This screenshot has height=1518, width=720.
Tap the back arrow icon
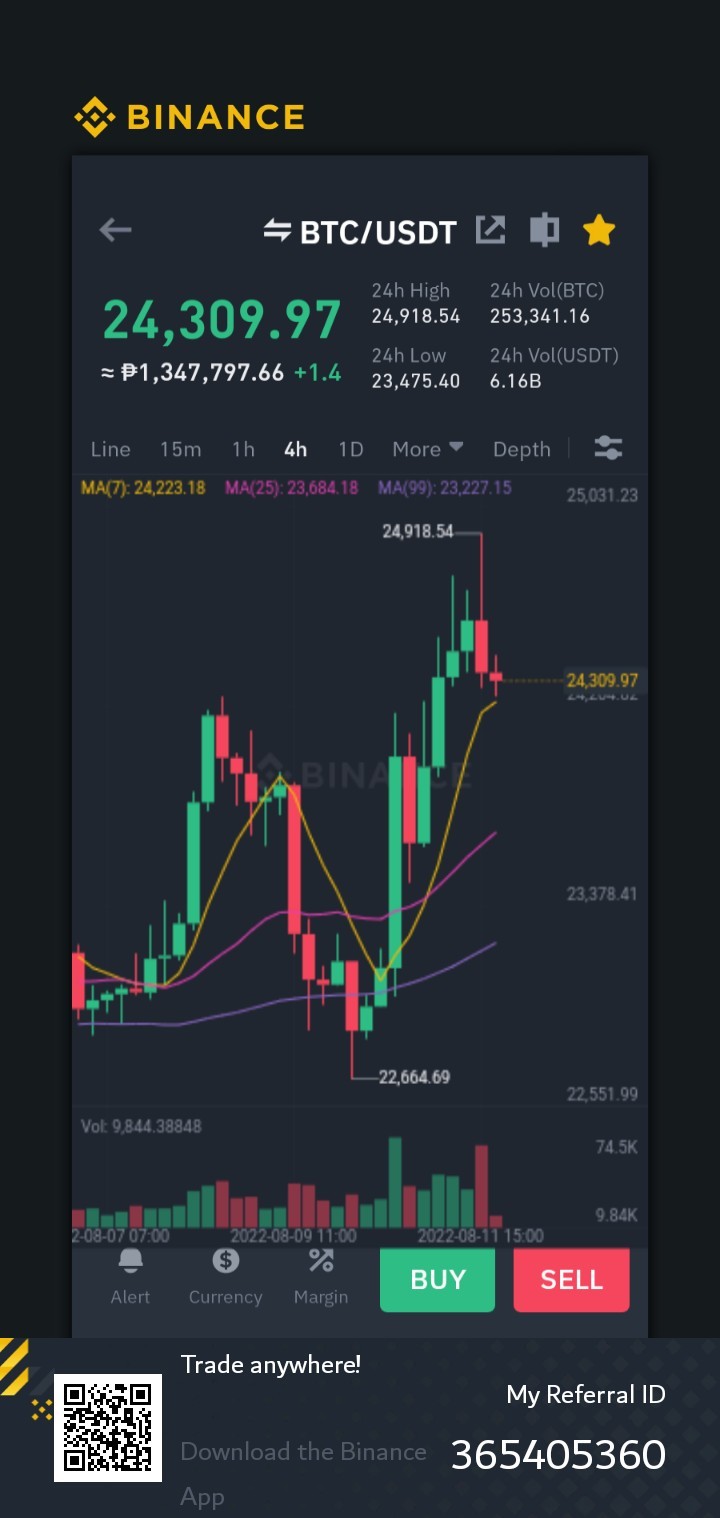[116, 230]
